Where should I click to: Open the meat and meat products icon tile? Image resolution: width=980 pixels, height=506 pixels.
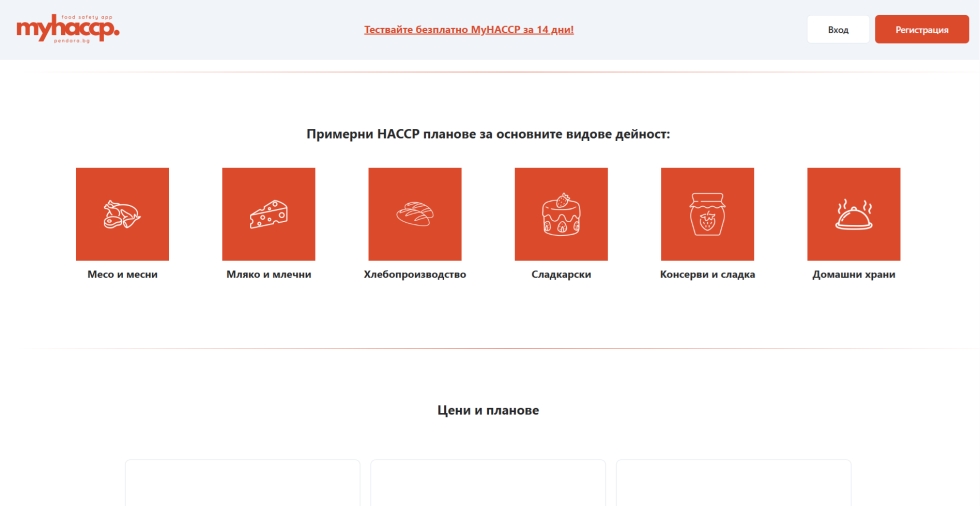[122, 214]
